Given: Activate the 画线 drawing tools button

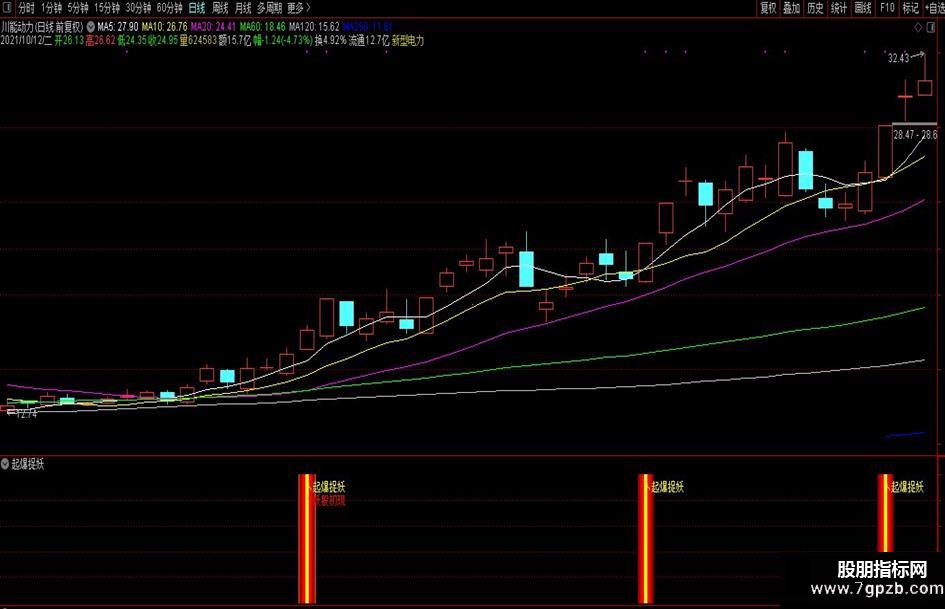Looking at the screenshot, I should (x=863, y=8).
